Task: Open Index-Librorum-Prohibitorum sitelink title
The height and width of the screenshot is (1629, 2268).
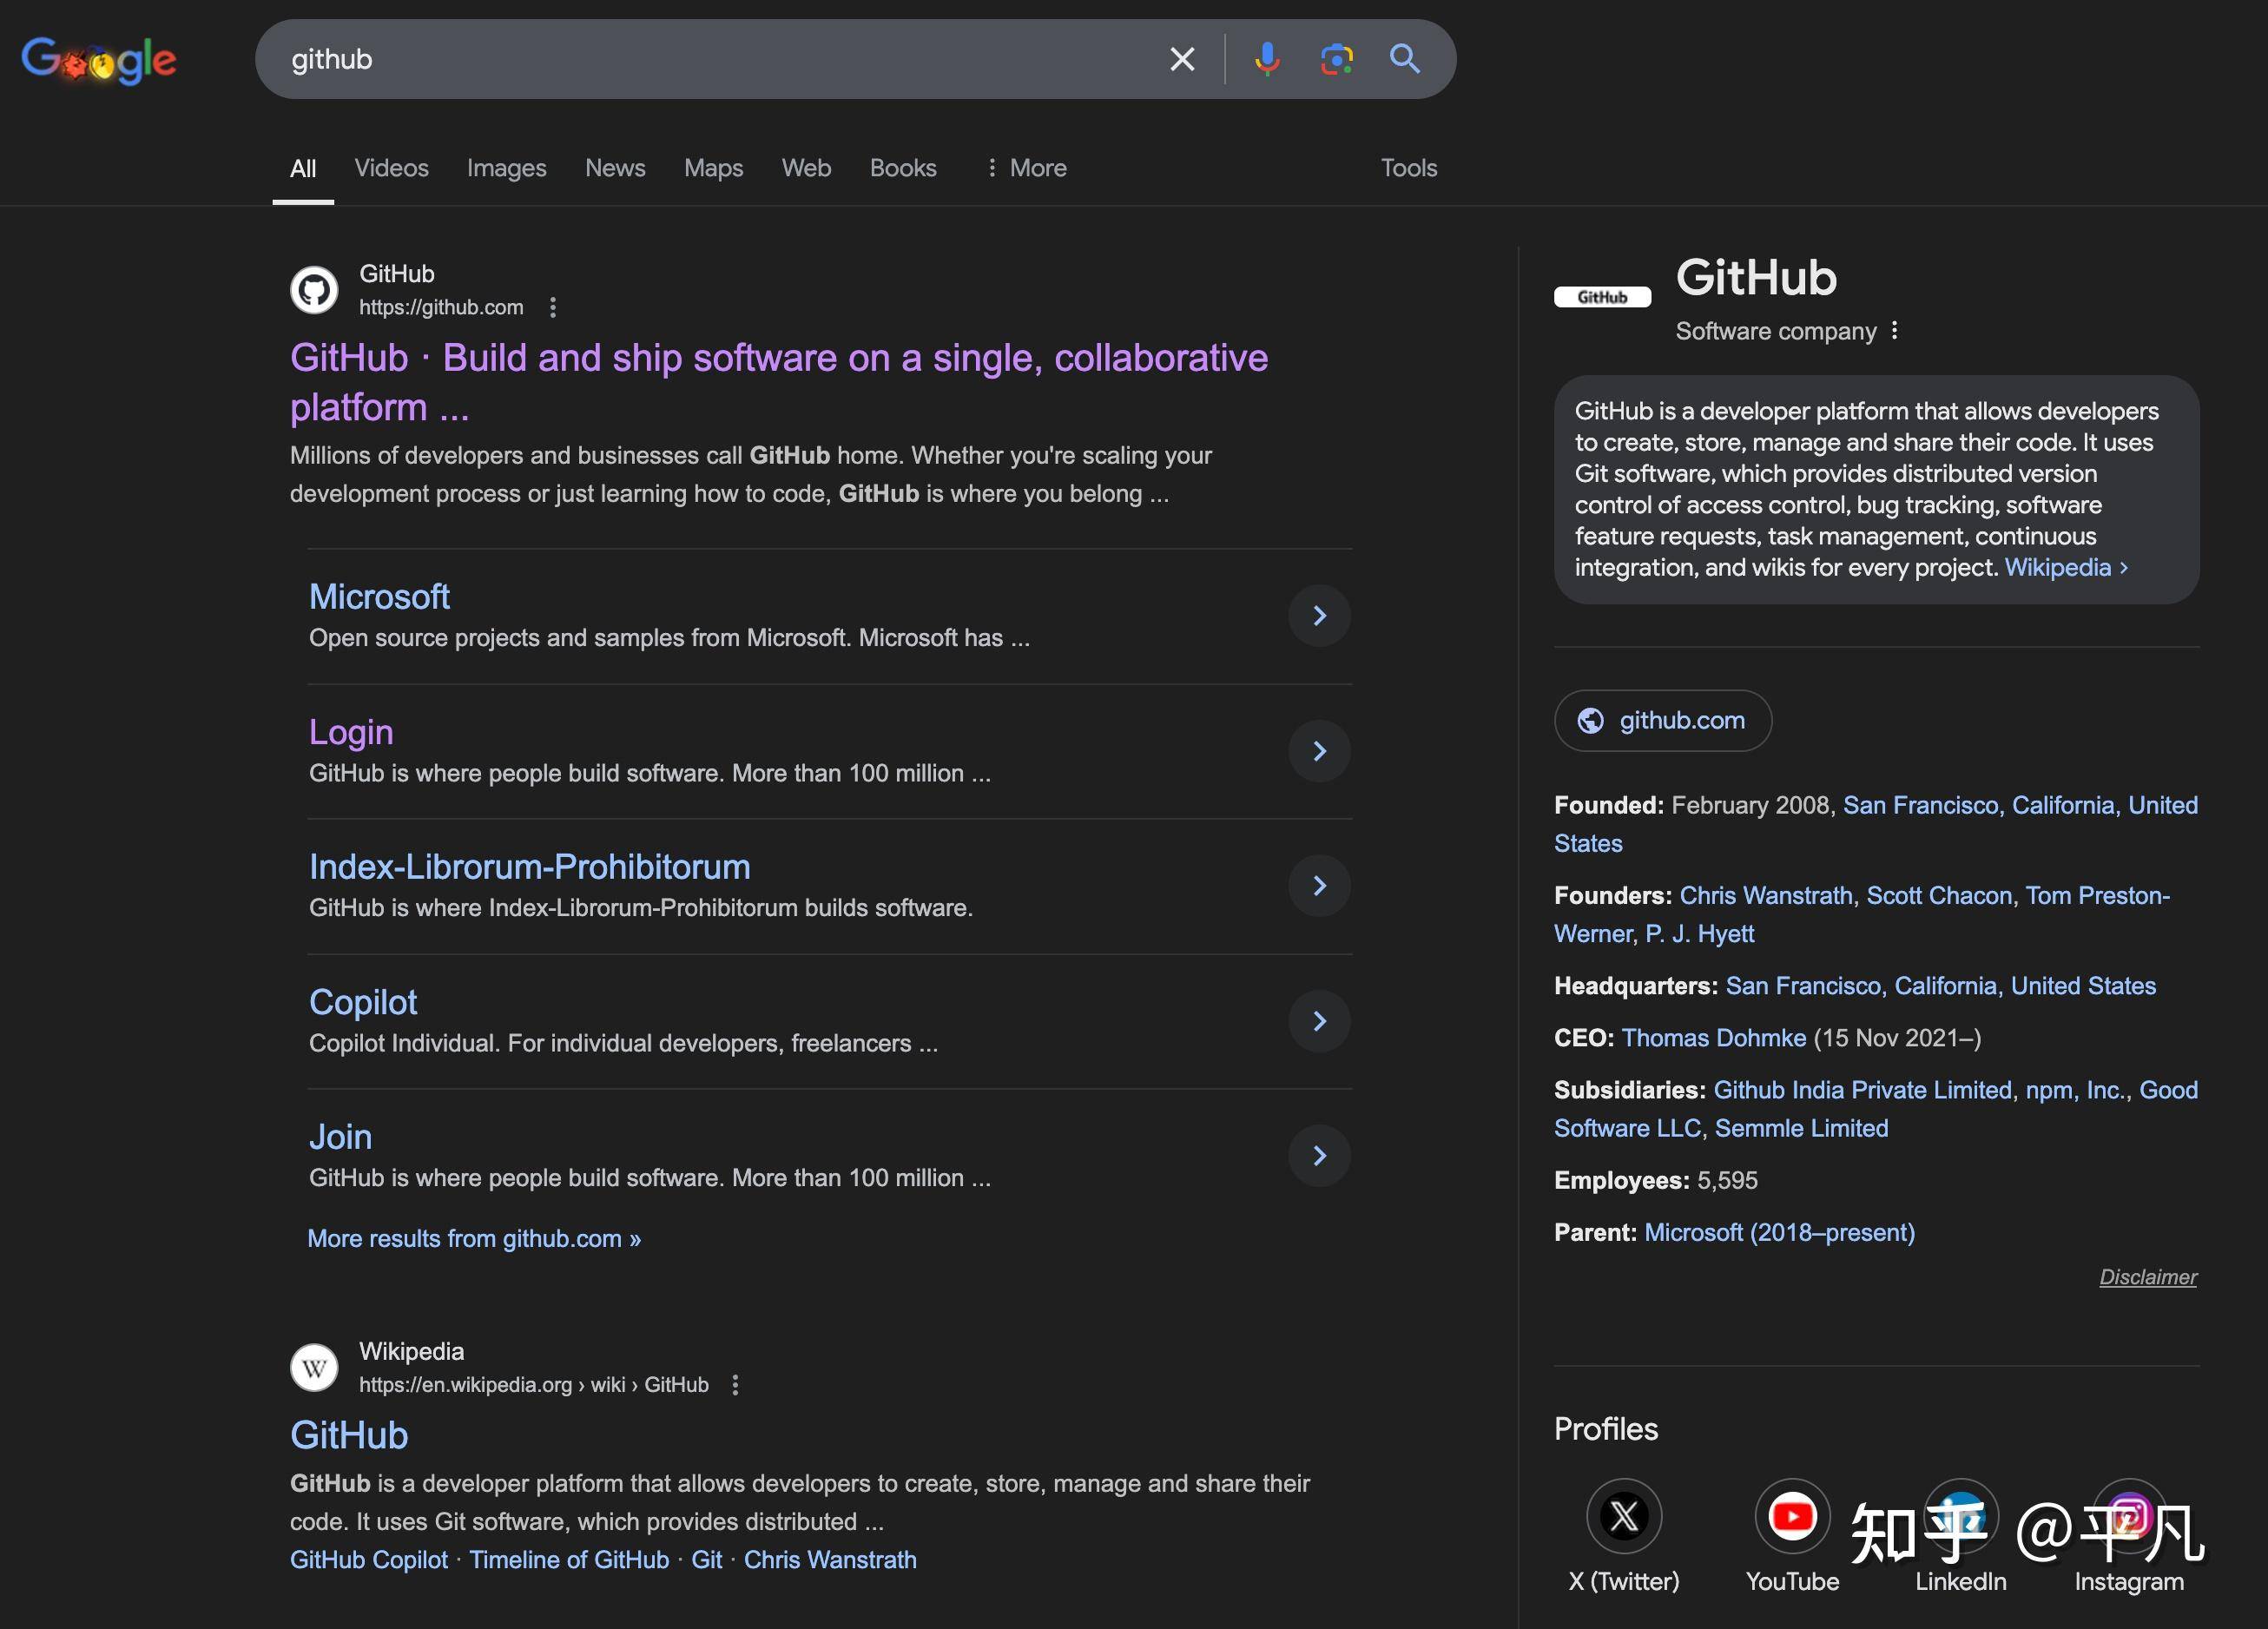Action: click(529, 867)
